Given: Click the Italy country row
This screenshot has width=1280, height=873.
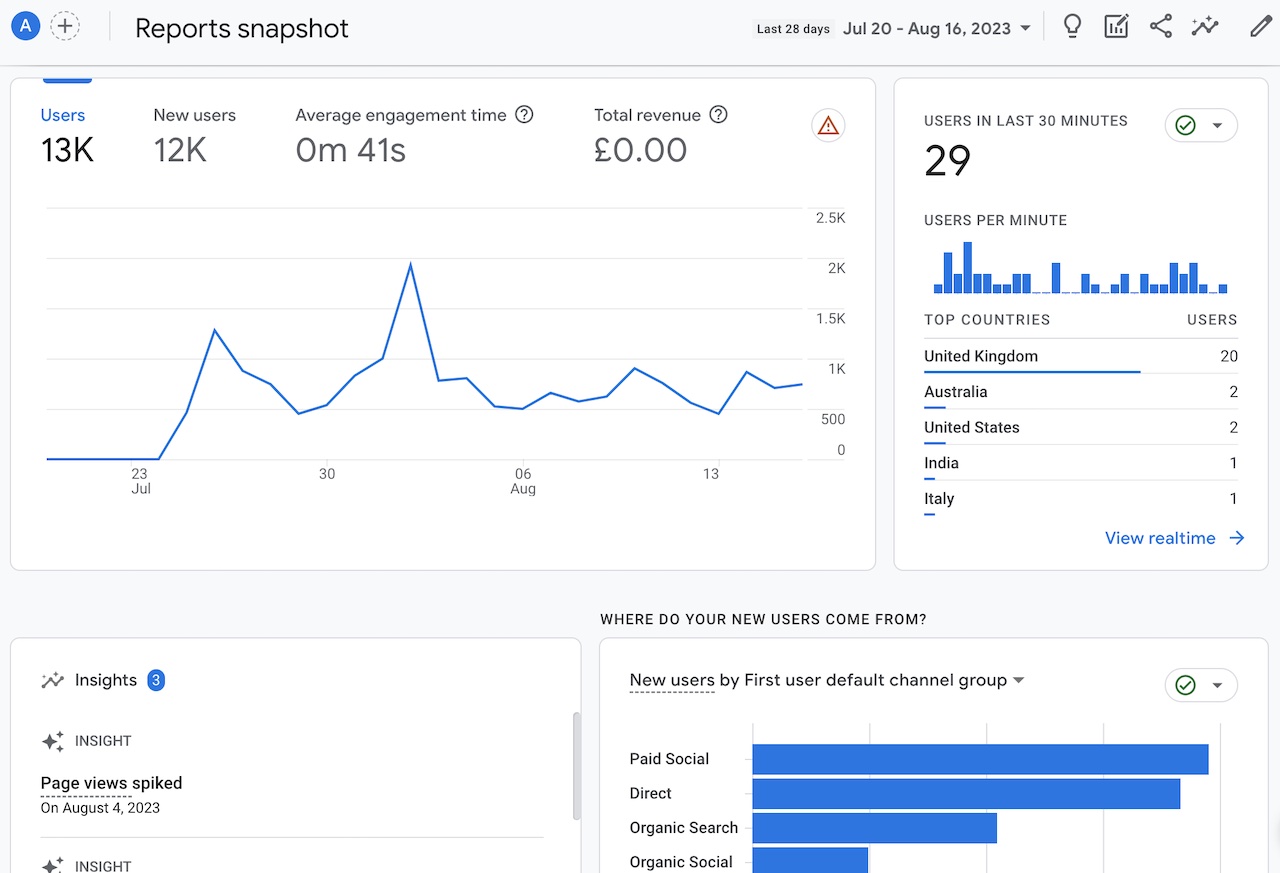Looking at the screenshot, I should (x=1081, y=499).
